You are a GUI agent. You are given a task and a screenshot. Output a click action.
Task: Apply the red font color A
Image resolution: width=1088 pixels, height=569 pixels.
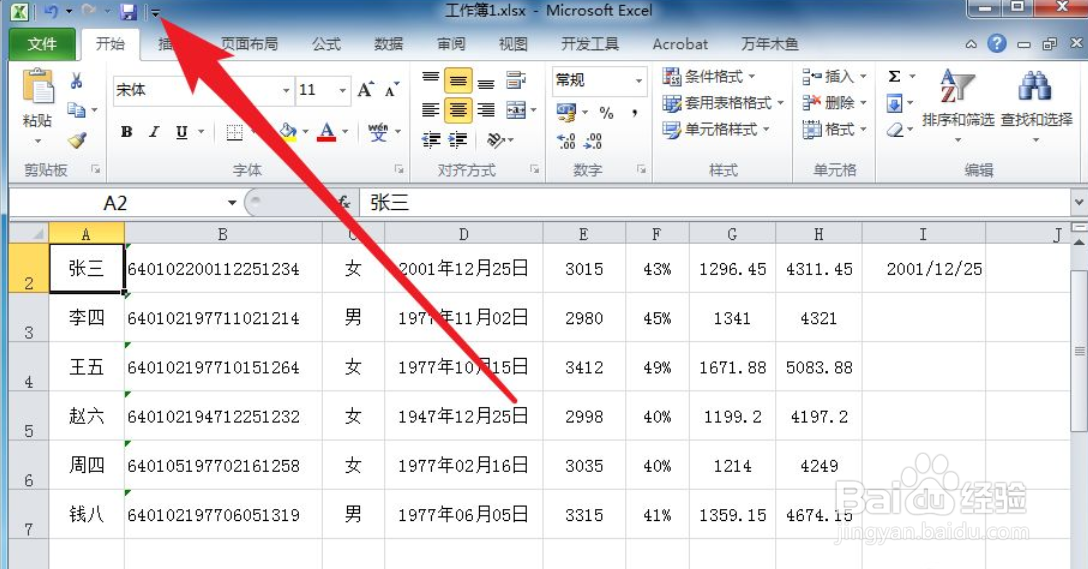click(x=327, y=132)
